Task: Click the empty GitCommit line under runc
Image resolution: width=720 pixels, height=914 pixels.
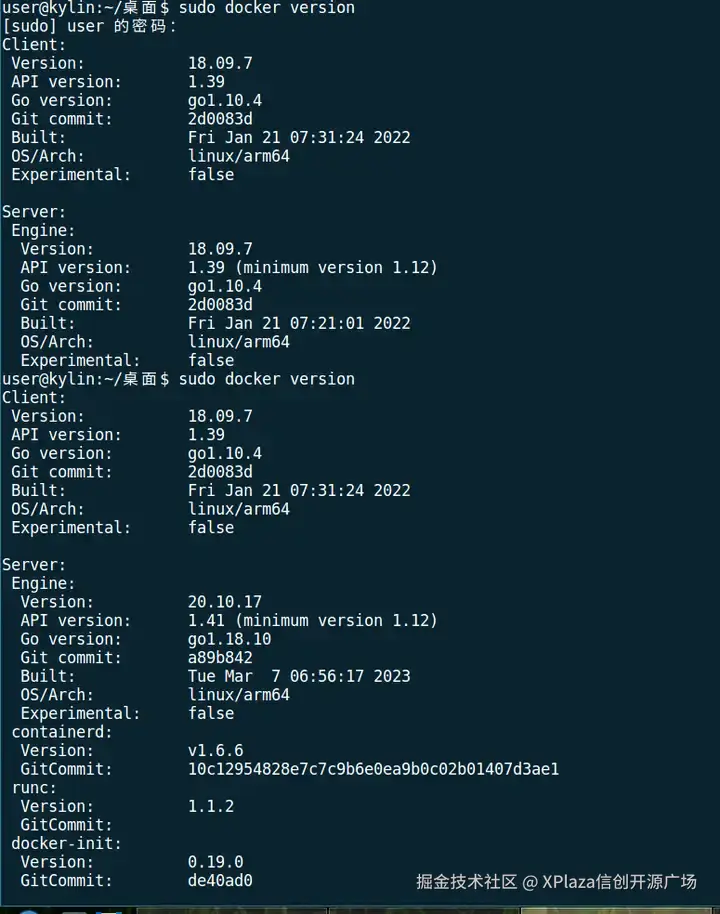Action: (66, 825)
